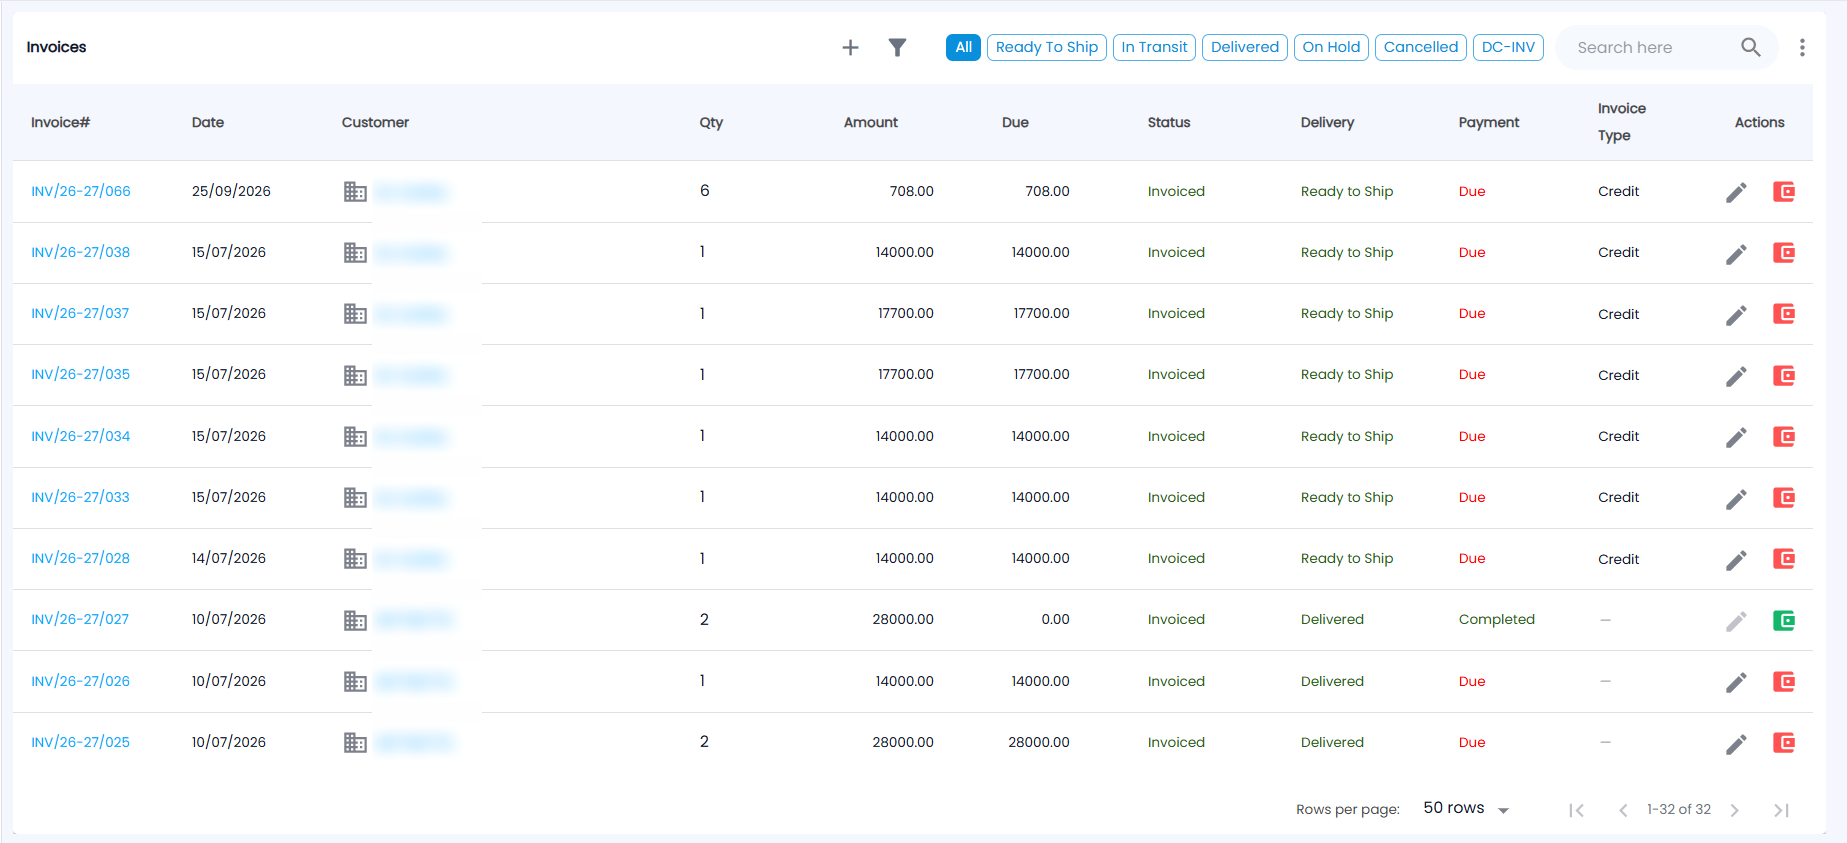The width and height of the screenshot is (1847, 843).
Task: Open the three-dot more options menu
Action: [1802, 47]
